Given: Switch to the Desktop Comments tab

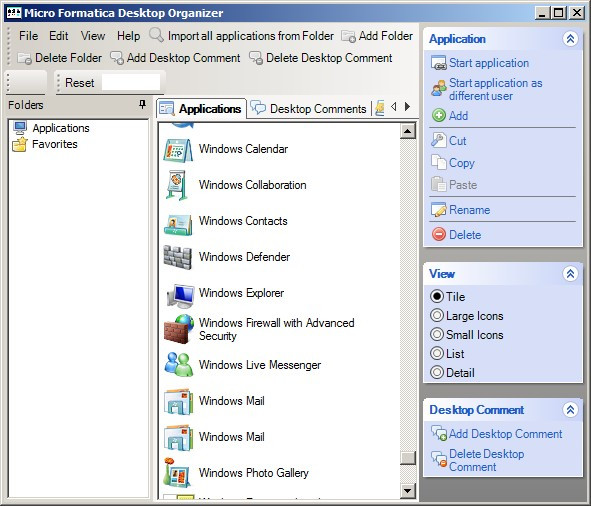Looking at the screenshot, I should (x=309, y=109).
